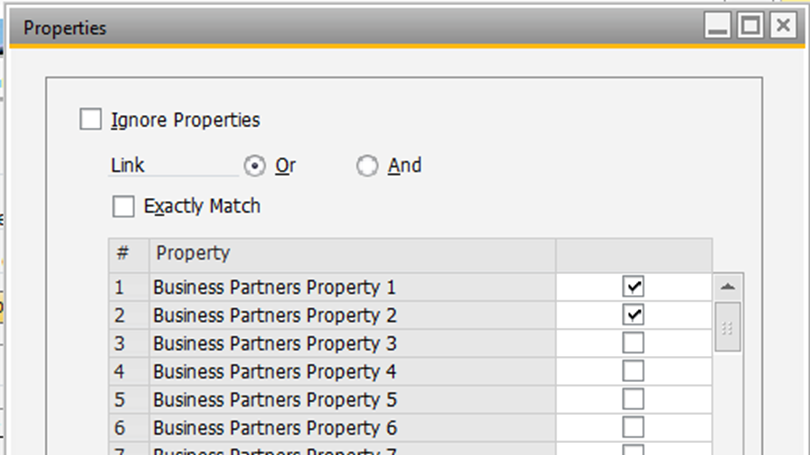Click the Properties title bar
The image size is (810, 455).
pos(350,27)
